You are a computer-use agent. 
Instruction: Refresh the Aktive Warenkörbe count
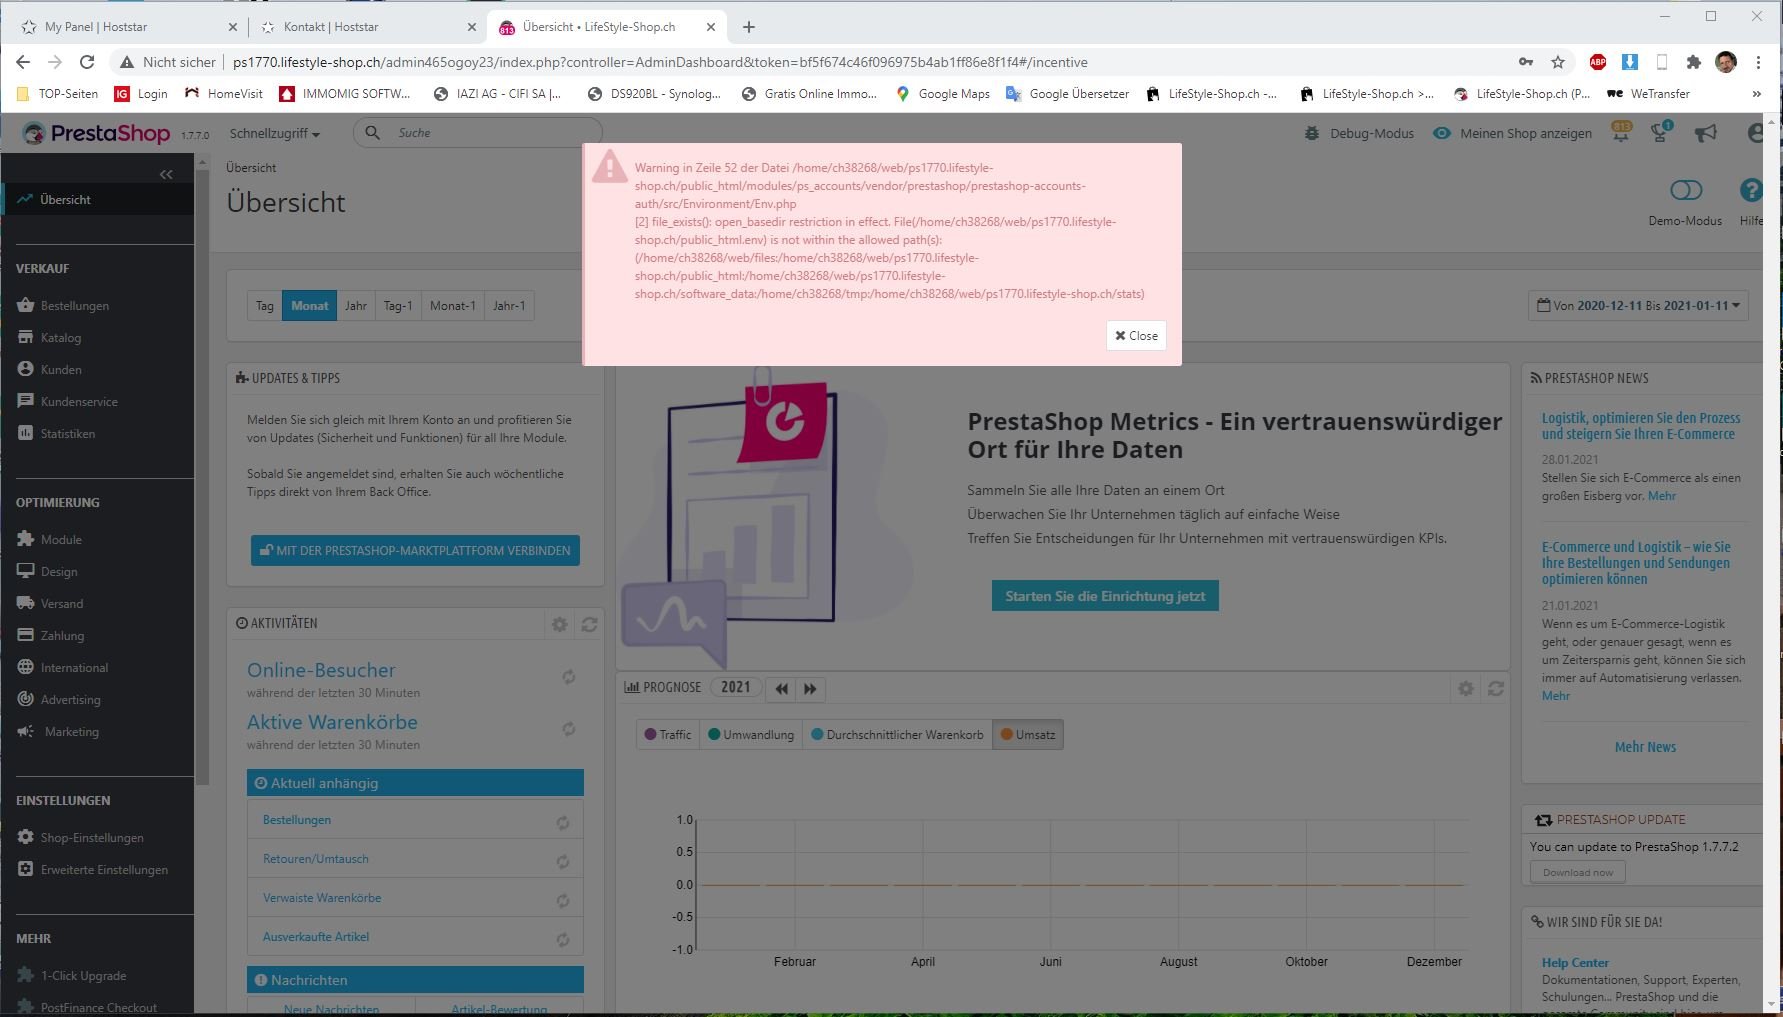(568, 729)
